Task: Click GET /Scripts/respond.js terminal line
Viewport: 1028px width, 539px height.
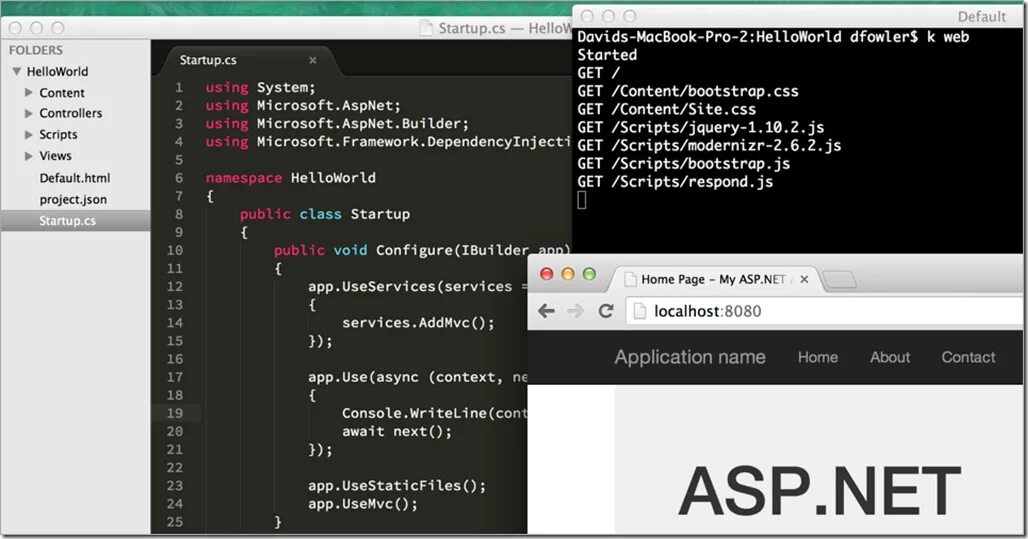Action: pos(675,182)
